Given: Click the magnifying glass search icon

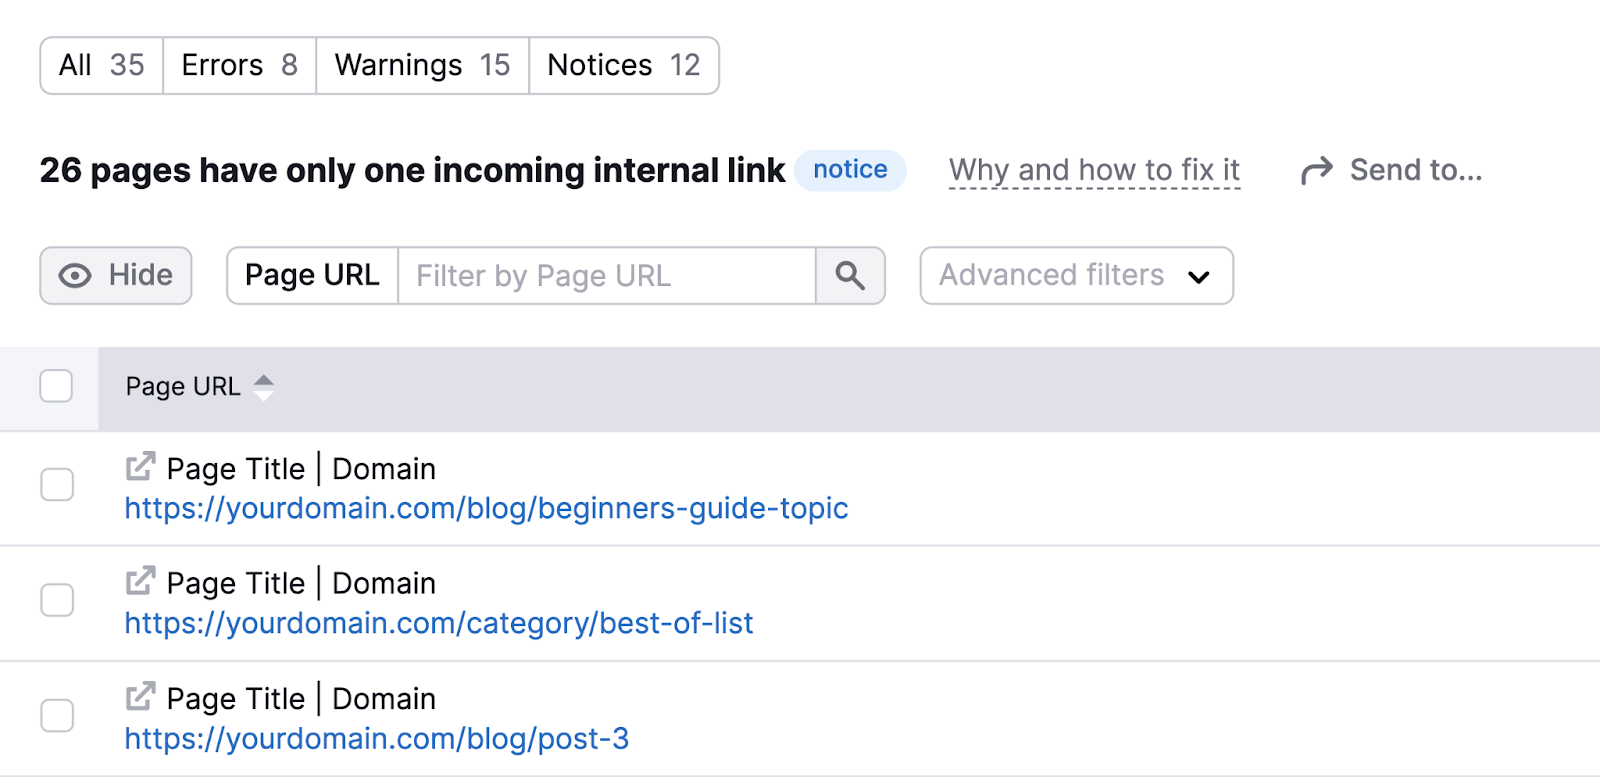Looking at the screenshot, I should click(849, 275).
